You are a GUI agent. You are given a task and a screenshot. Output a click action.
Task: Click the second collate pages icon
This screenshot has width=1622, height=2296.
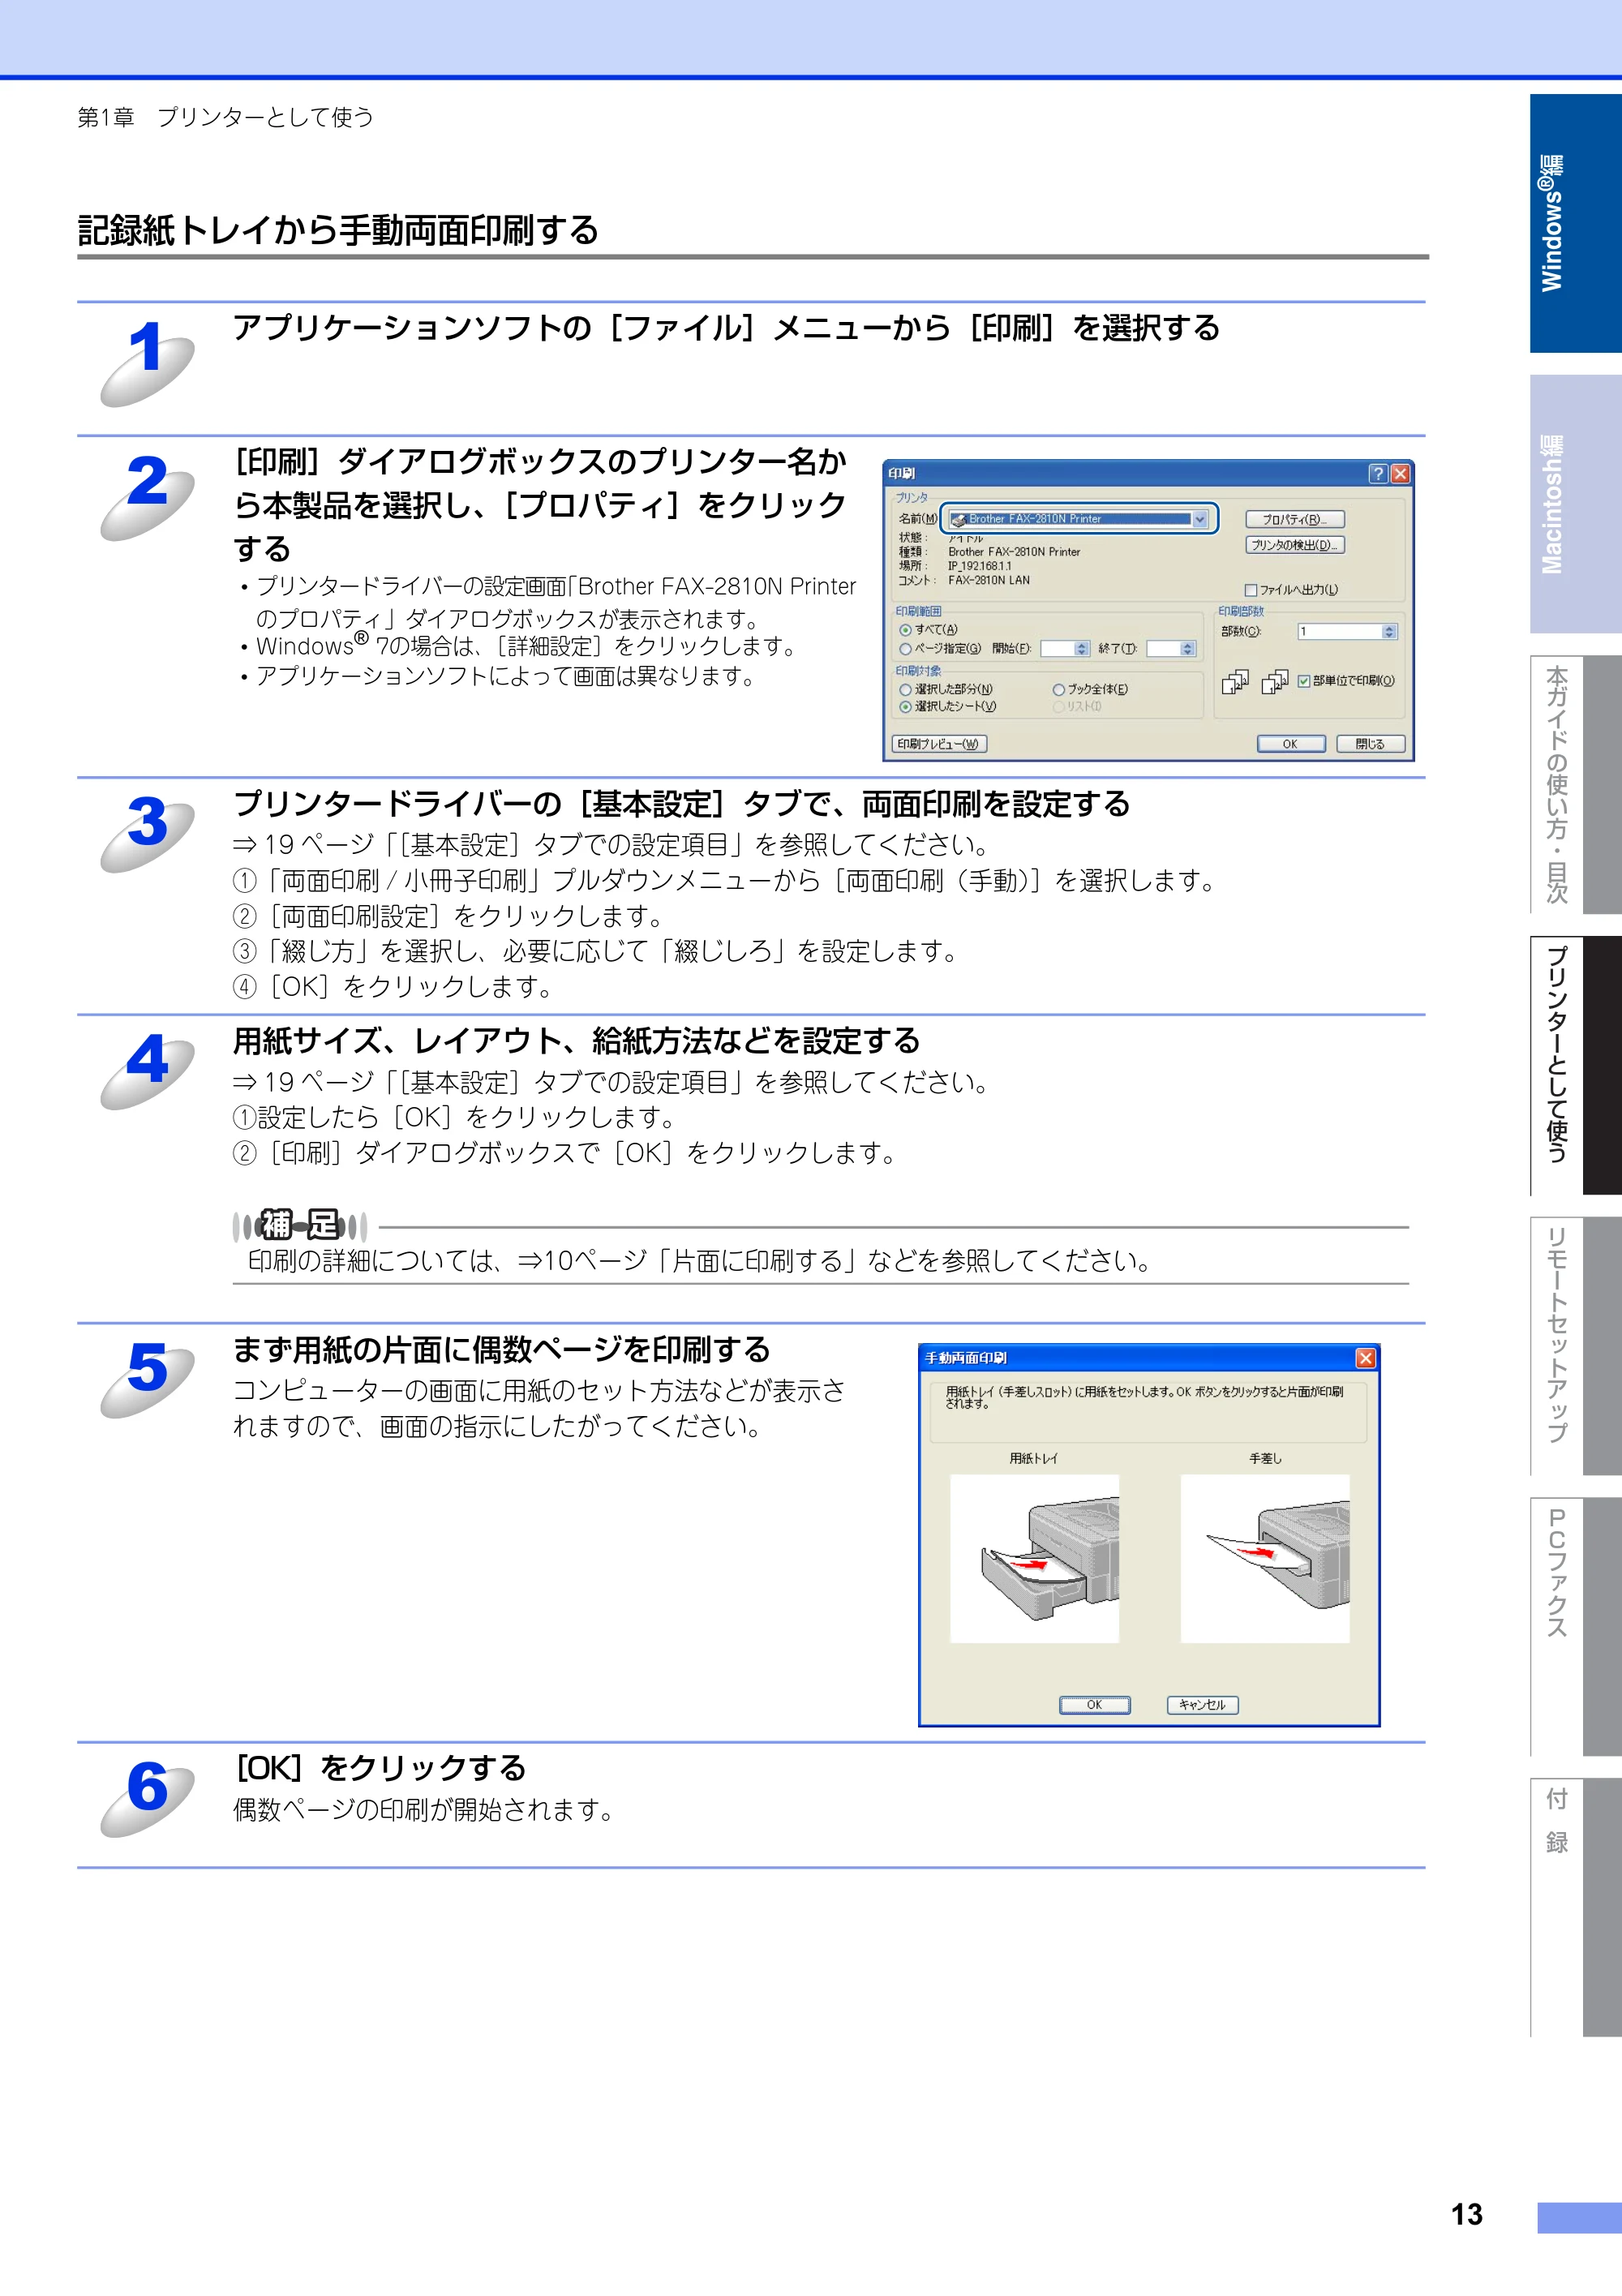(x=1274, y=682)
